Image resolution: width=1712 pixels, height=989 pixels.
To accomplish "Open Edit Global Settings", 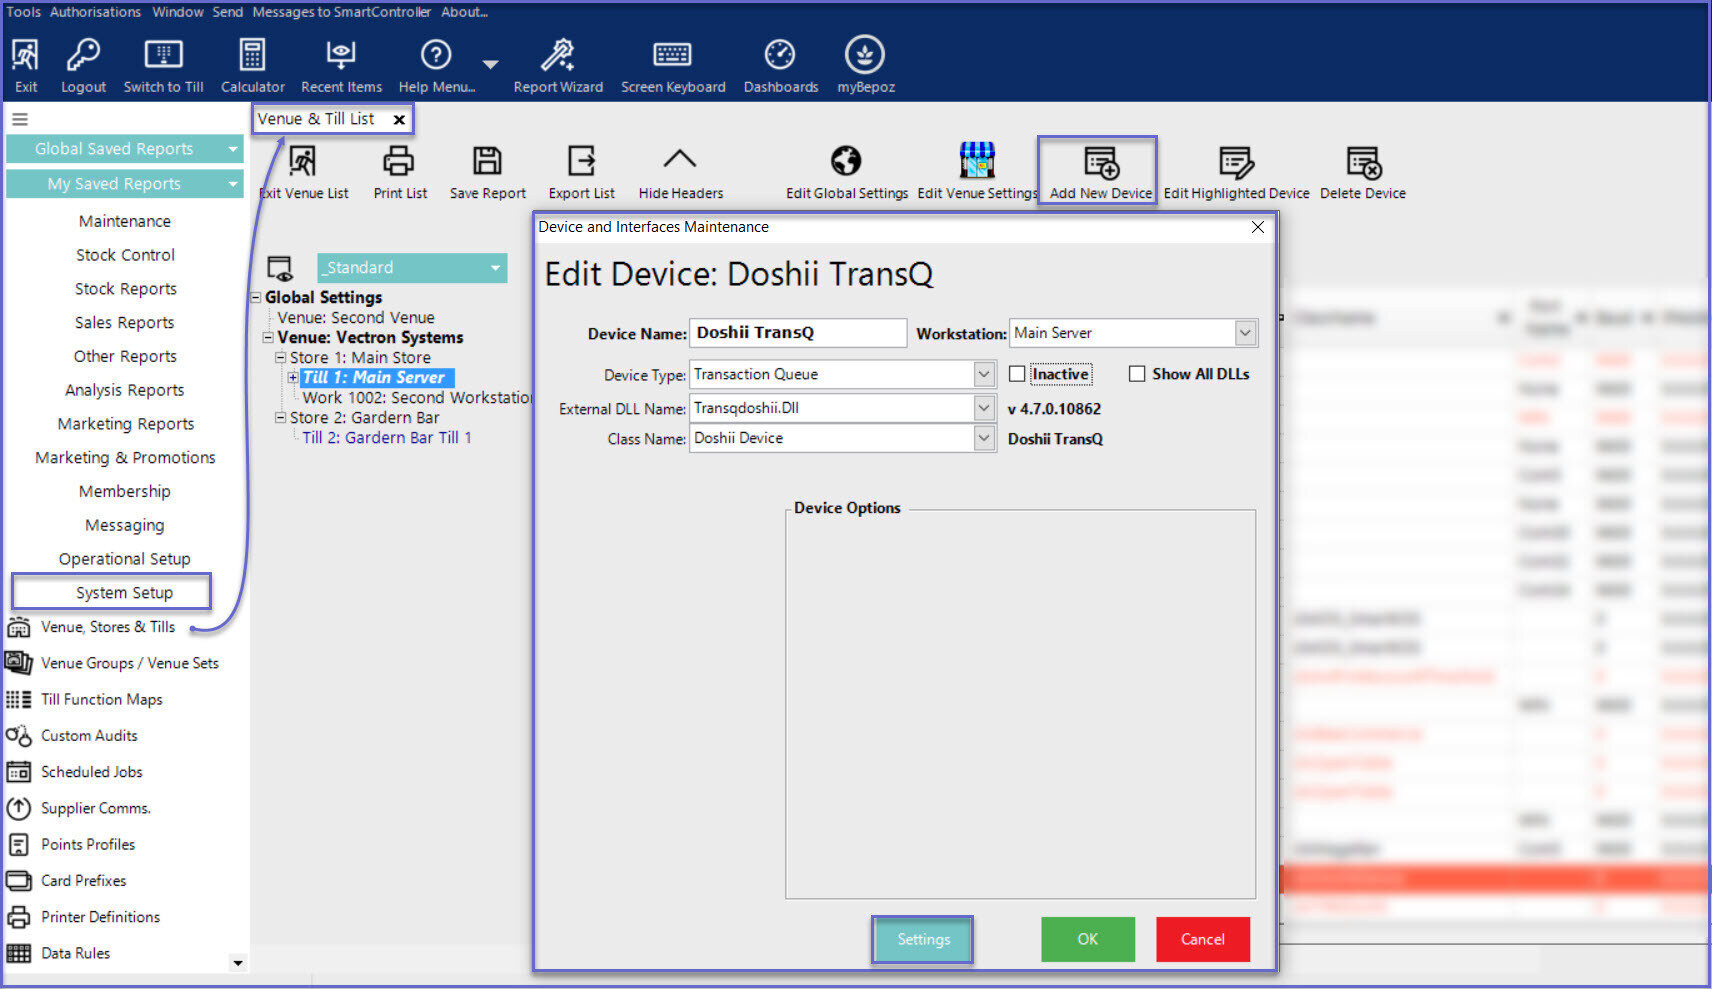I will tap(846, 172).
